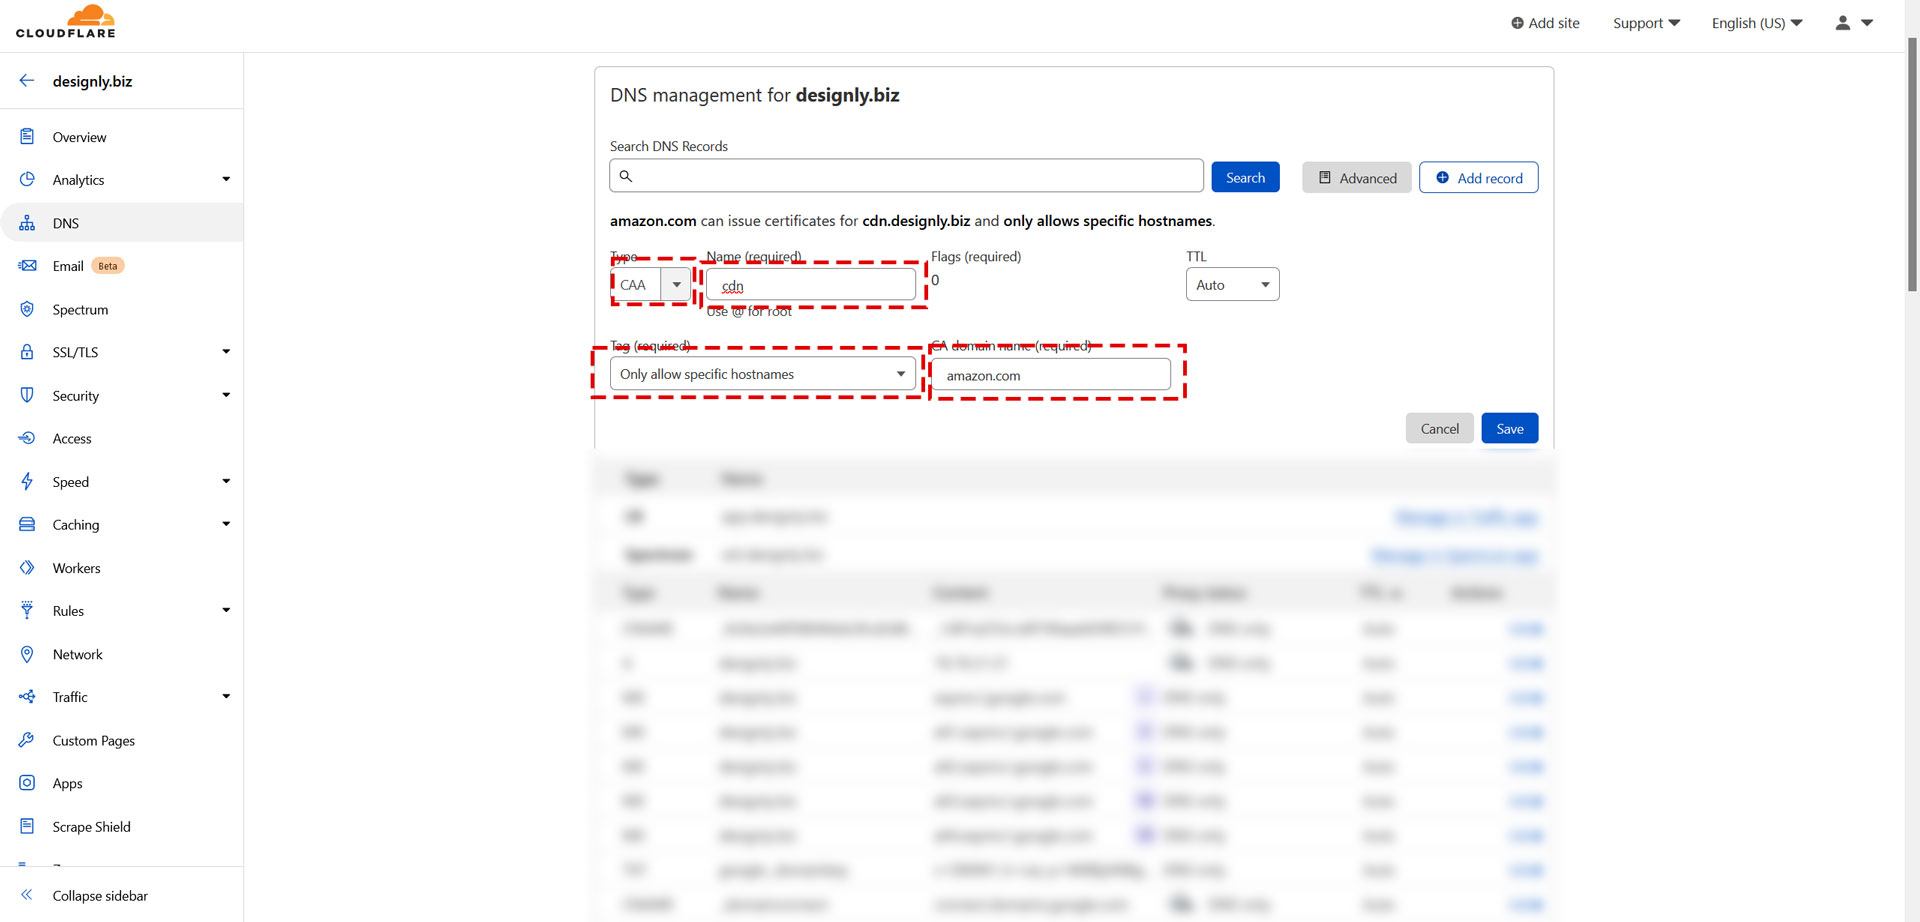This screenshot has width=1920, height=922.
Task: Click the Email envelope icon
Action: tap(27, 266)
